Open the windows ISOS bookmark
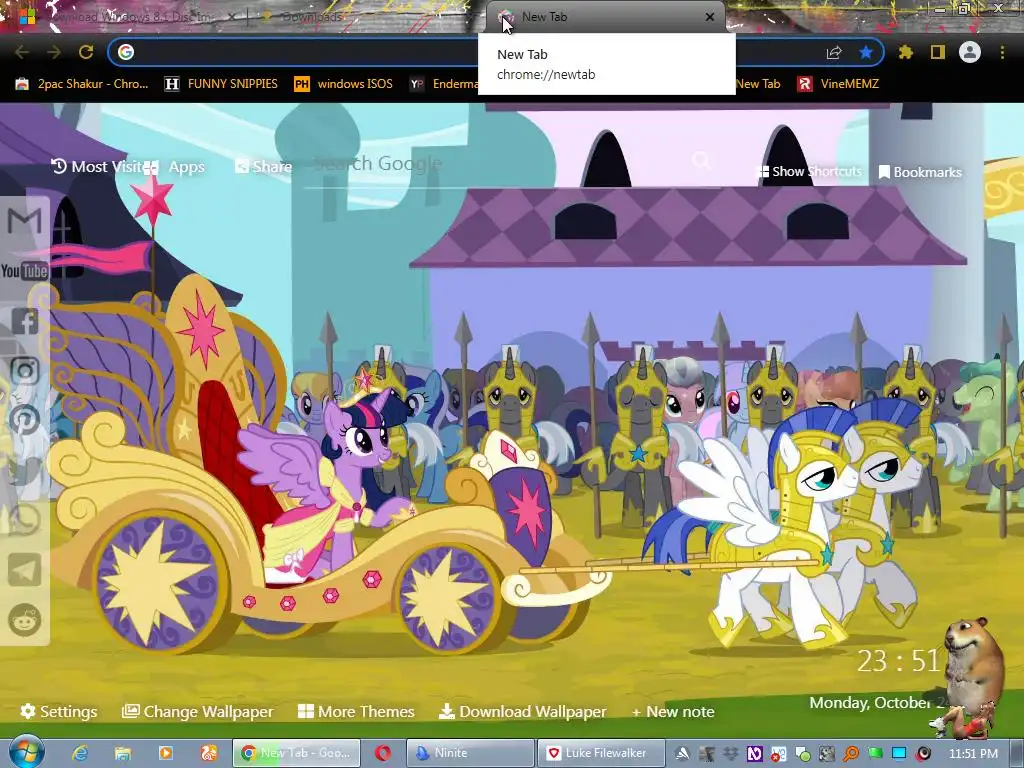The image size is (1024, 768). (344, 84)
